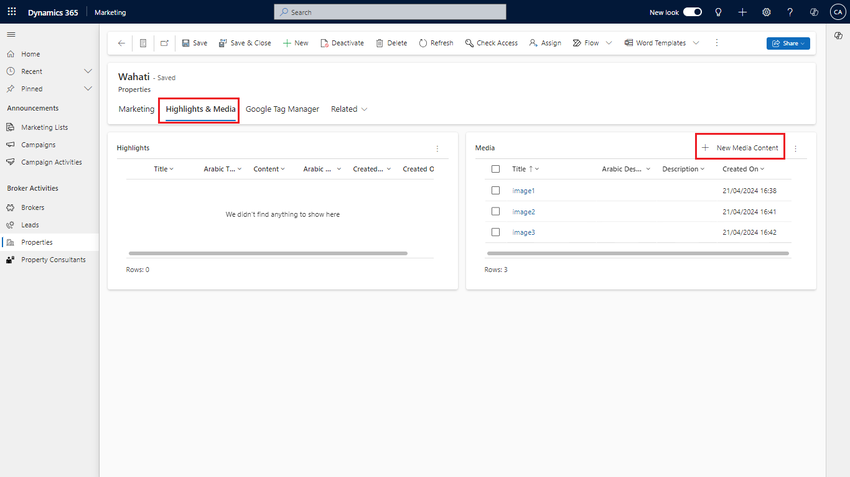
Task: Click the New Media Content button
Action: [740, 148]
